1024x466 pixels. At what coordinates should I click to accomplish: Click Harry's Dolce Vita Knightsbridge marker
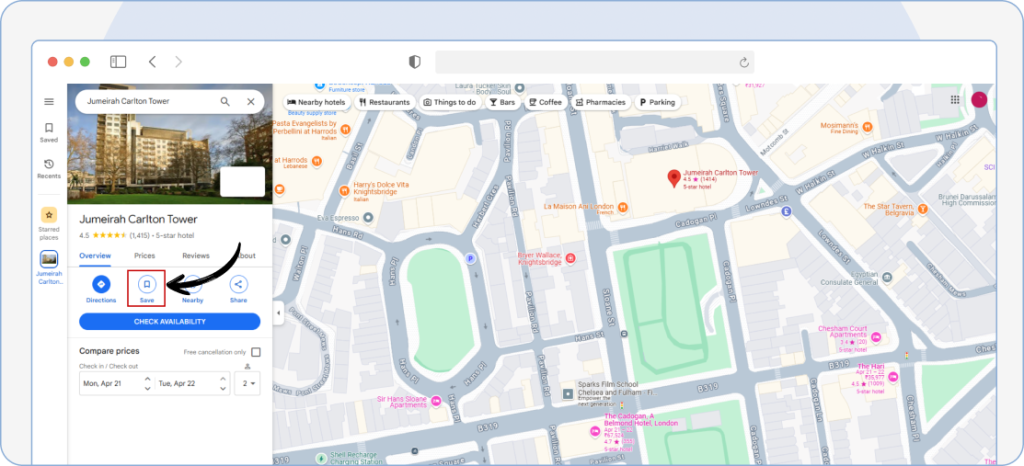click(345, 191)
